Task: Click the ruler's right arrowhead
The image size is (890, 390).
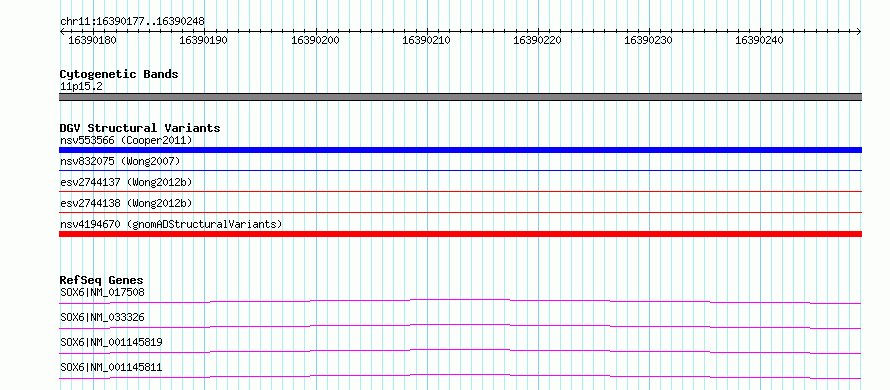Action: (x=859, y=32)
